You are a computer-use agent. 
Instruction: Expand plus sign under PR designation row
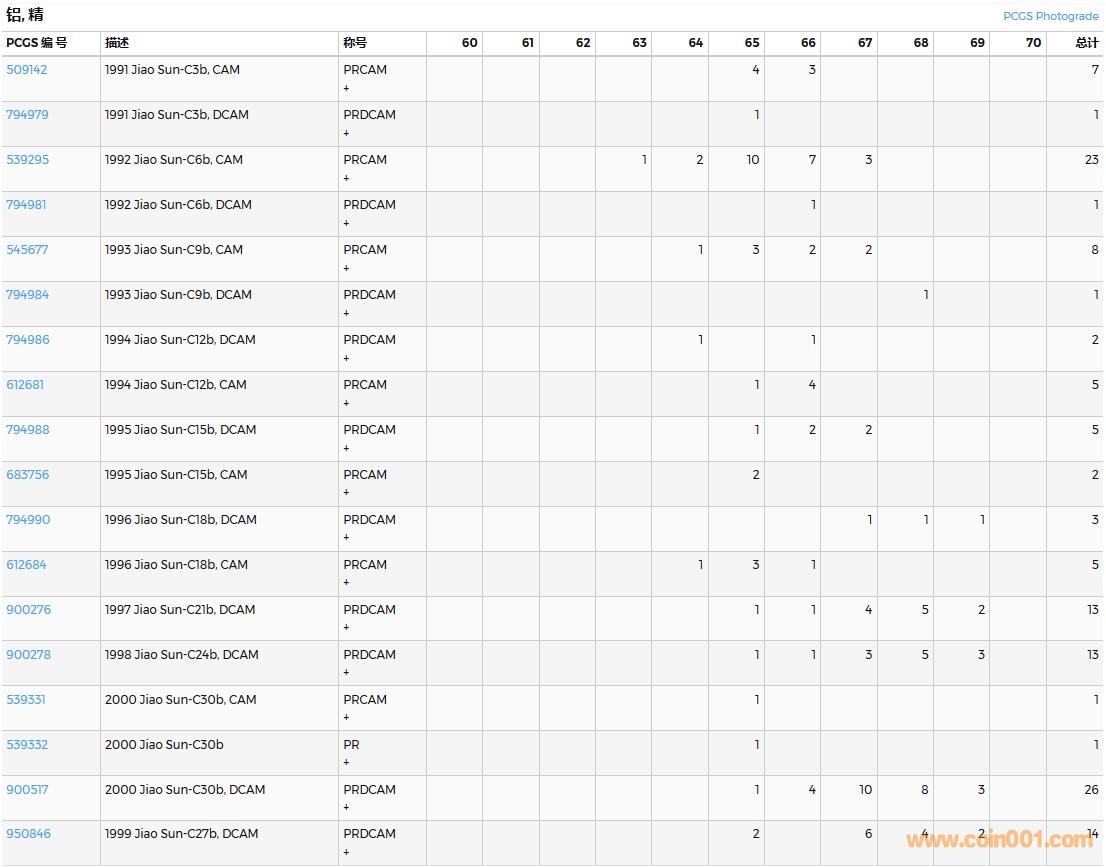coord(347,763)
